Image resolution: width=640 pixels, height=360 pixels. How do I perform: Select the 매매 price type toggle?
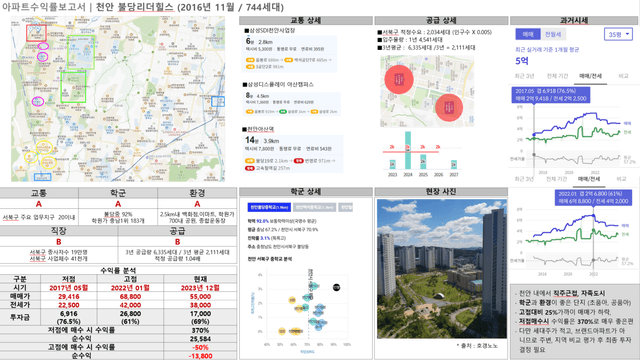[528, 34]
